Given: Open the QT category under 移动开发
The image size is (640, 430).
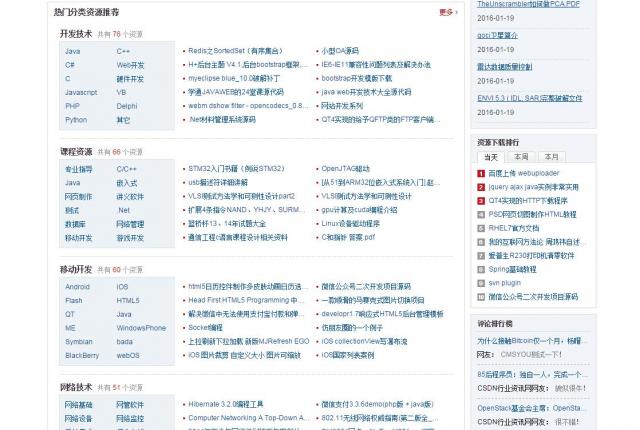Looking at the screenshot, I should point(70,314).
